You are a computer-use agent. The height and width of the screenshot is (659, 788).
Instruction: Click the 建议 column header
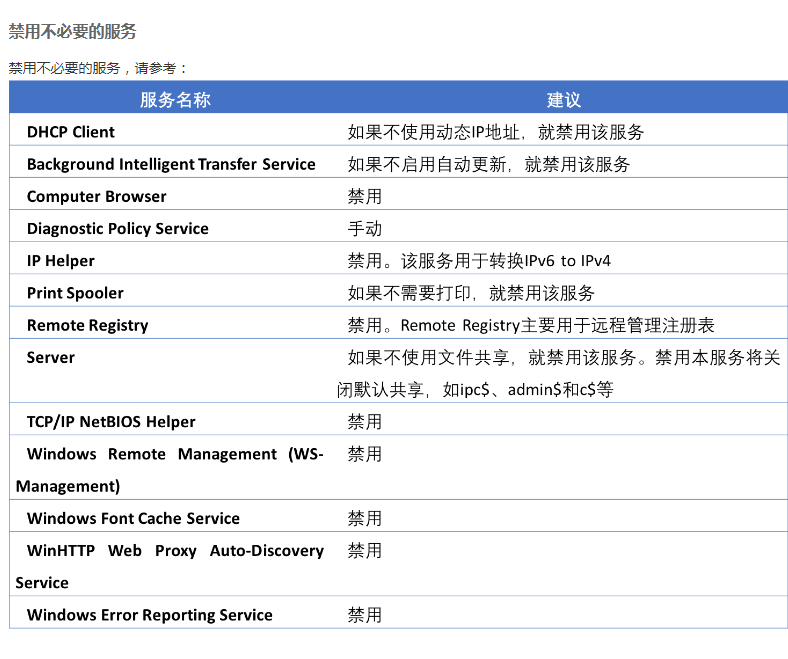(563, 100)
